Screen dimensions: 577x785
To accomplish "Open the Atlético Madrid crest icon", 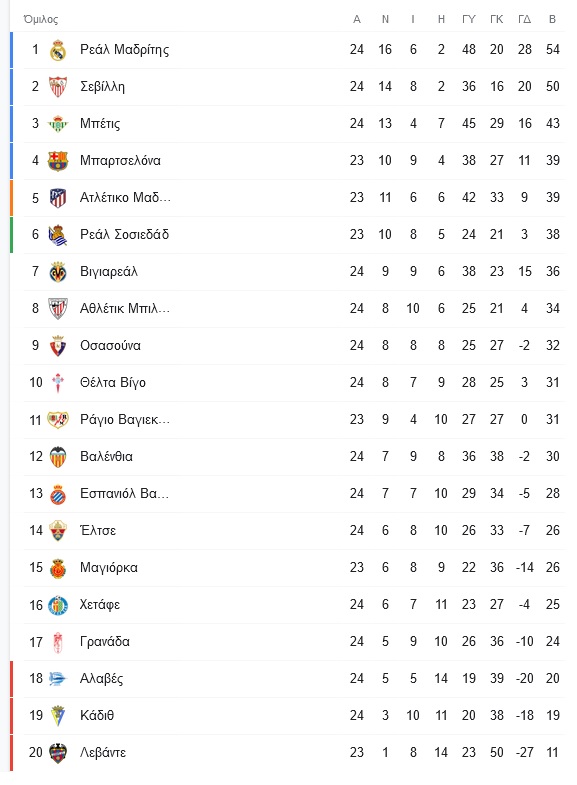I will tap(58, 198).
